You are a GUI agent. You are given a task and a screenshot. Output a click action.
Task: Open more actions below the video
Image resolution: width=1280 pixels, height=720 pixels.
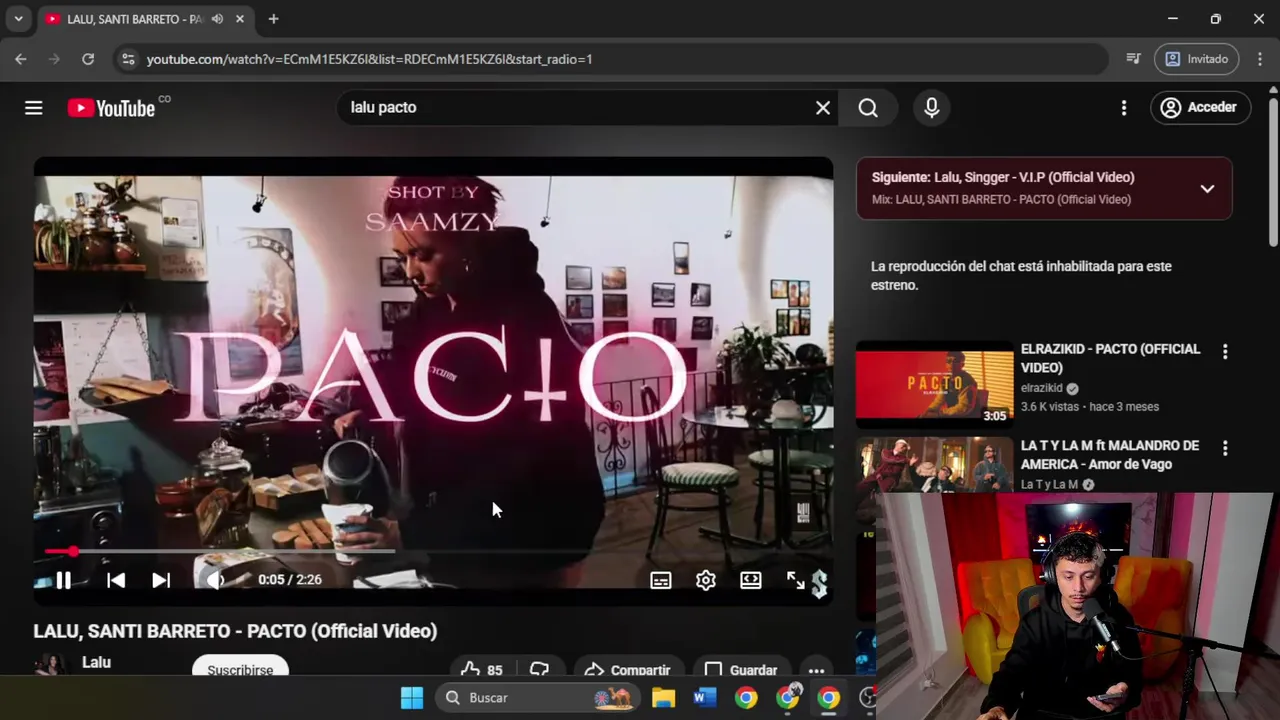[x=816, y=670]
